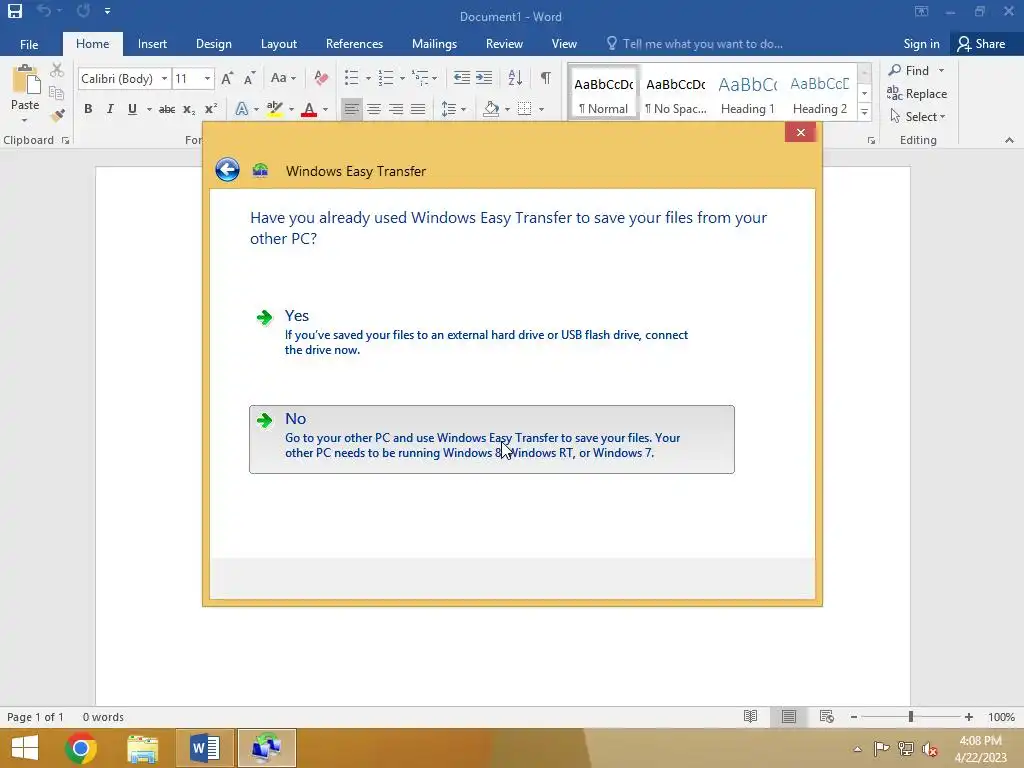Image resolution: width=1024 pixels, height=768 pixels.
Task: Toggle Underline formatting
Action: click(132, 109)
